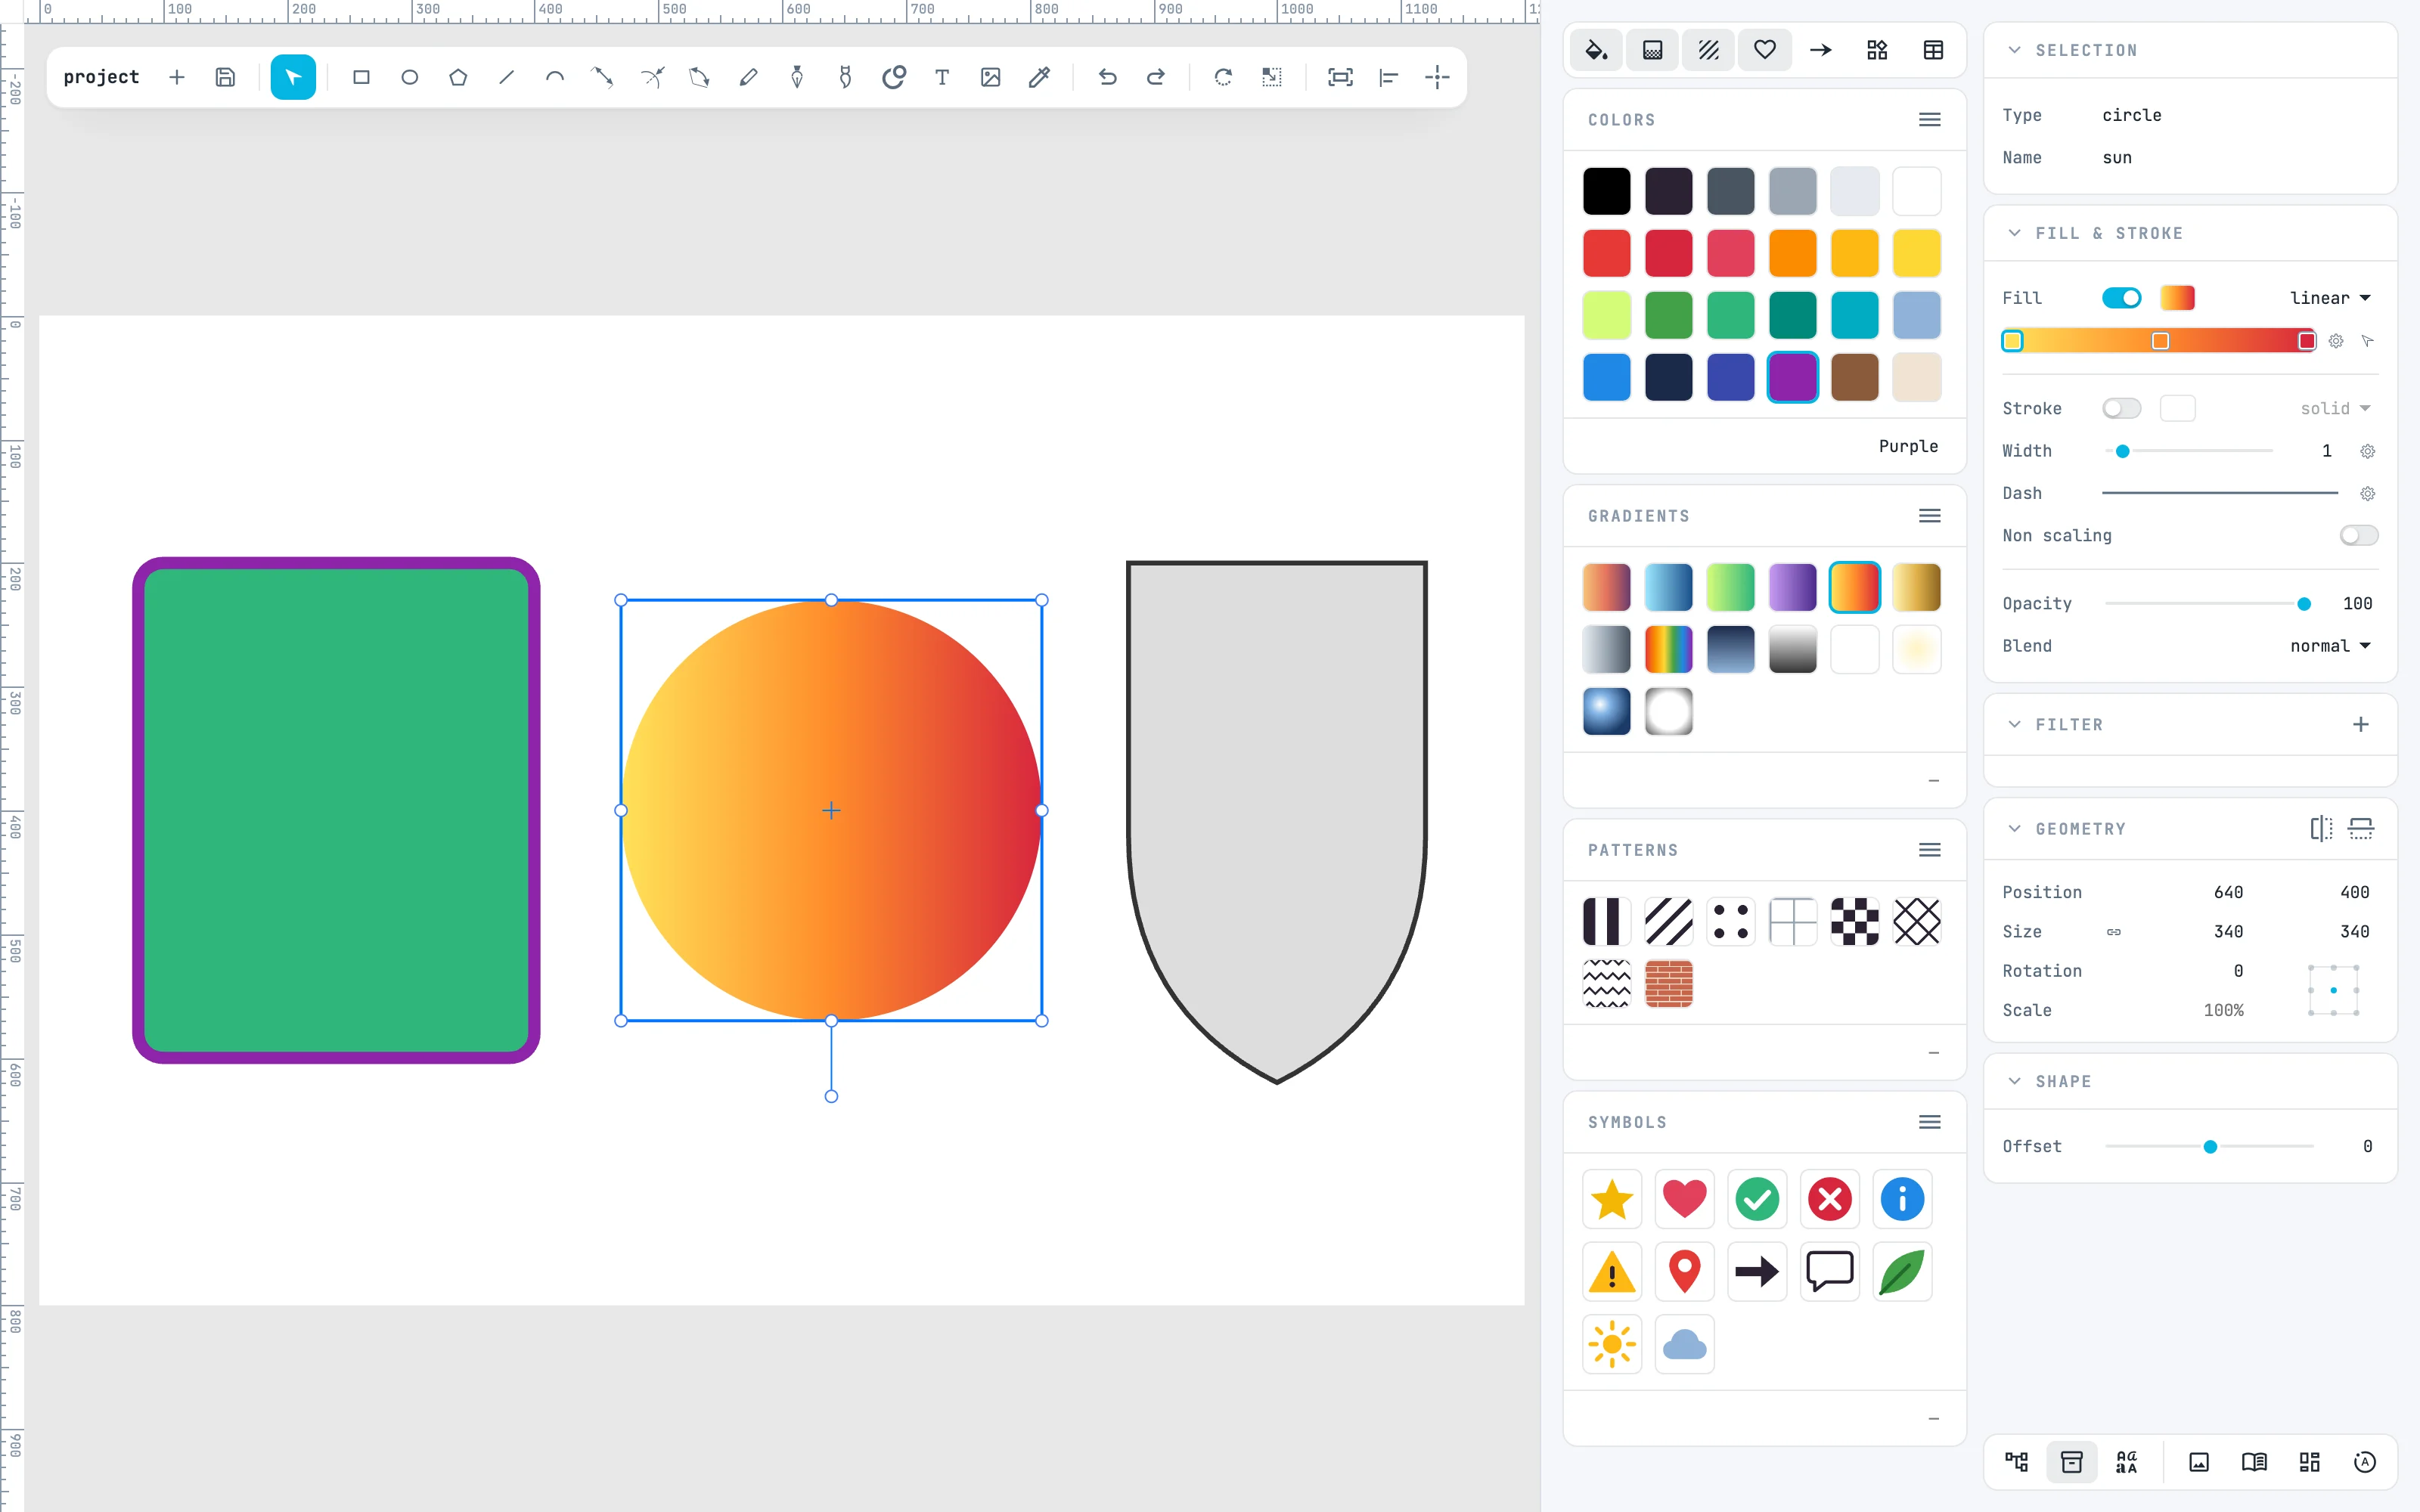Insert the warning triangle symbol

point(1612,1272)
